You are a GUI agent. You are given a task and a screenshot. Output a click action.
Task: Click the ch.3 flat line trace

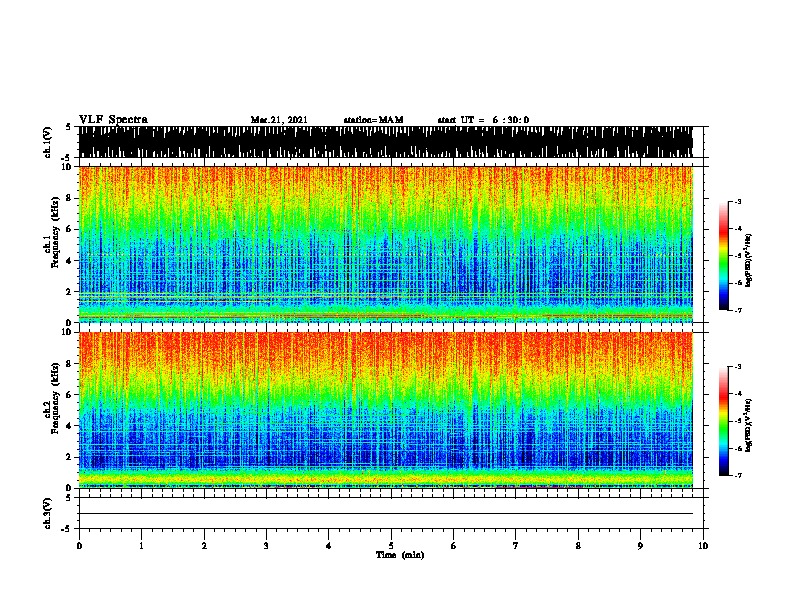coord(386,514)
